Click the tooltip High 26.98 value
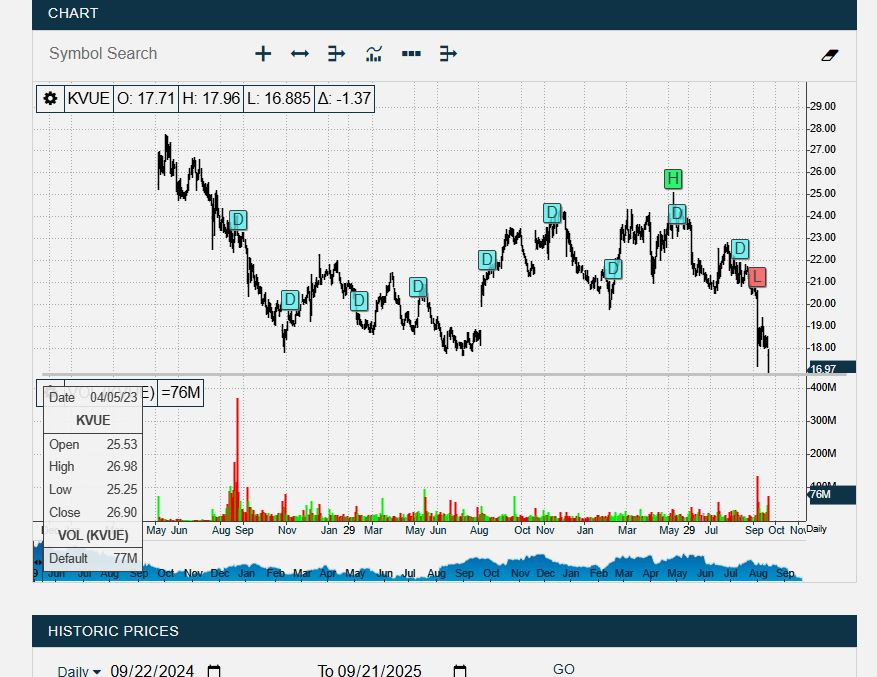Viewport: 877px width, 677px height. point(122,467)
